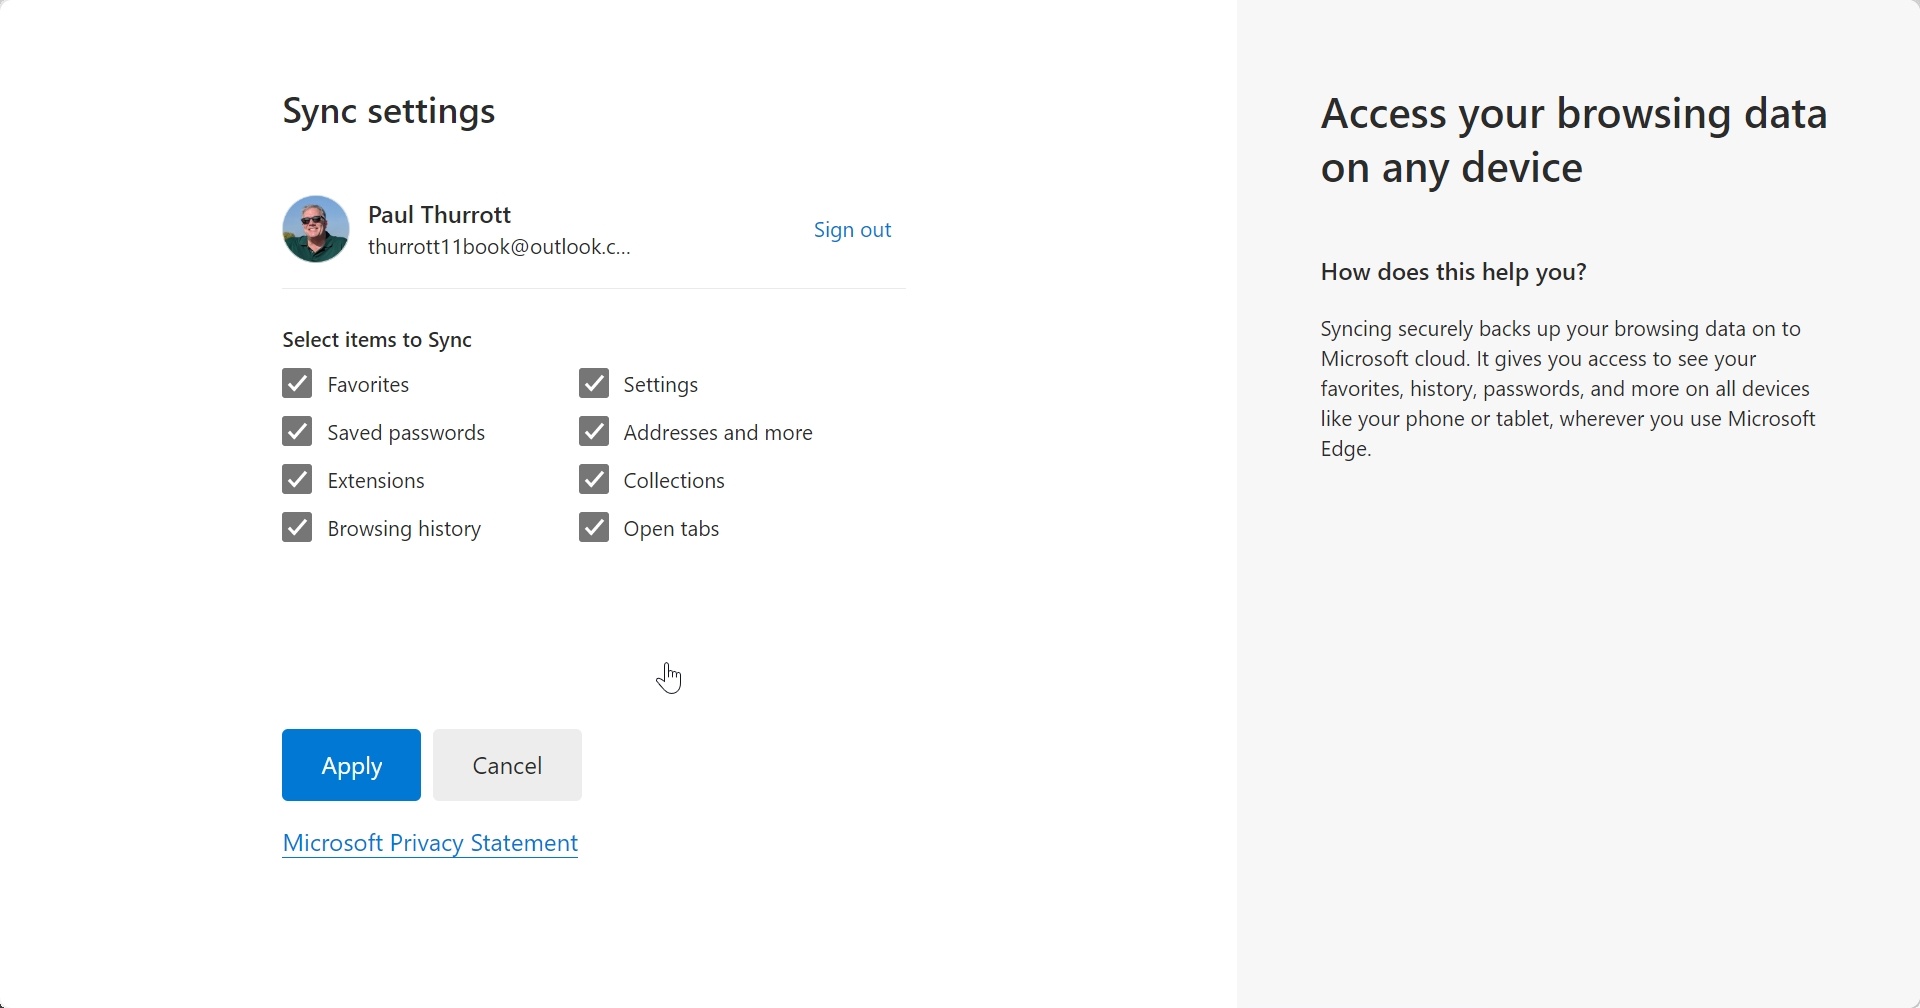Uncheck the Open tabs checkbox

click(594, 528)
